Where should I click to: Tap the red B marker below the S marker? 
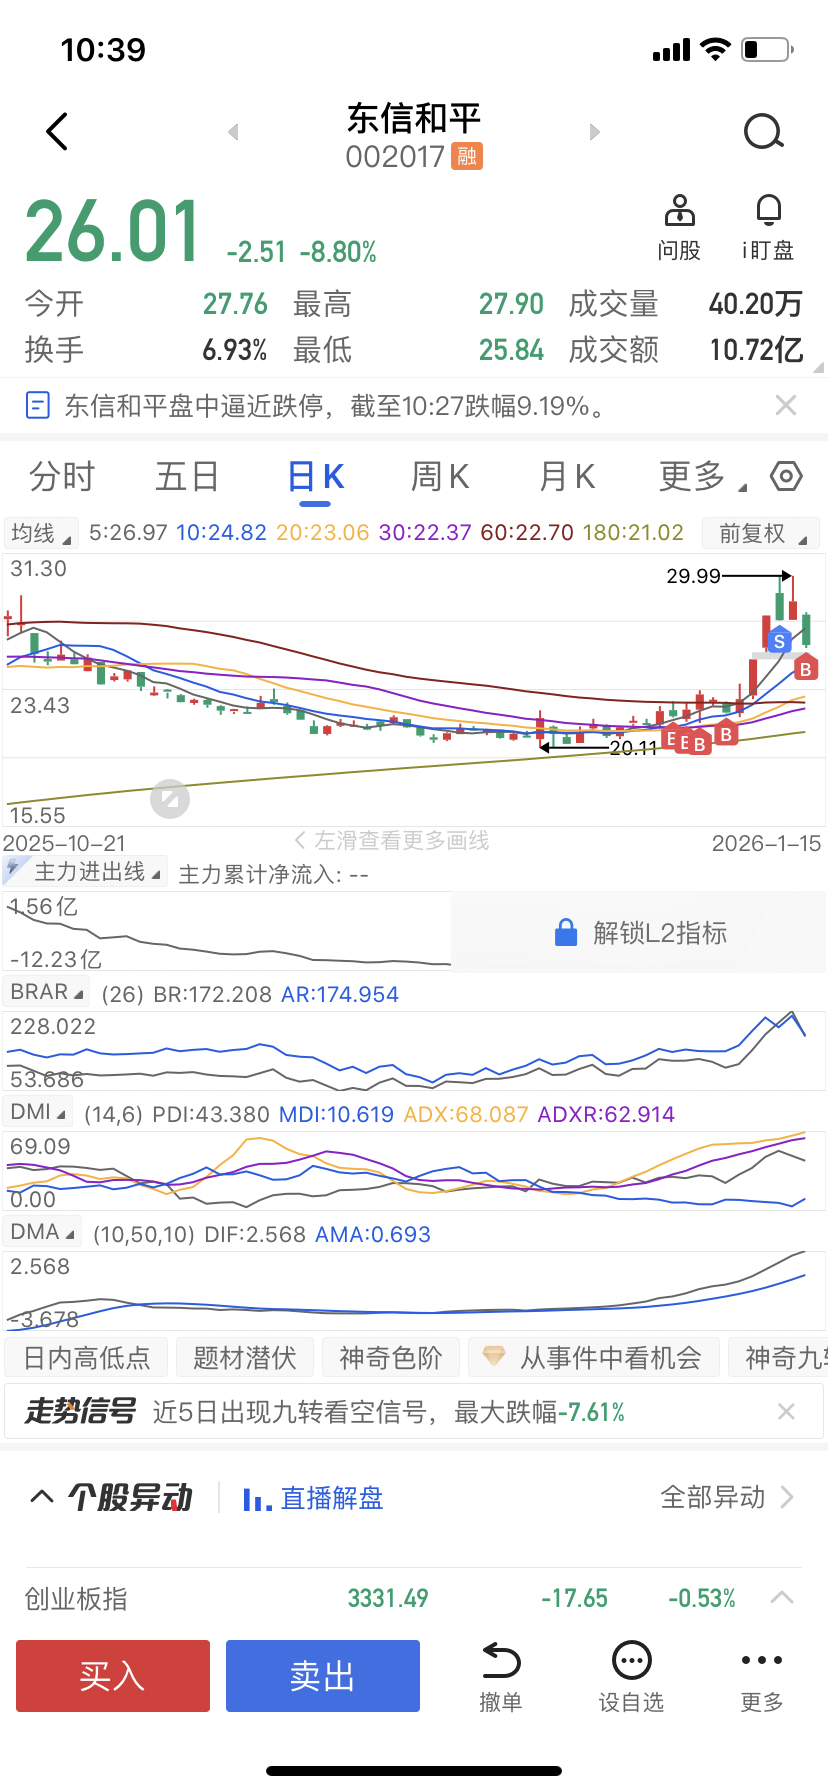pyautogui.click(x=805, y=668)
